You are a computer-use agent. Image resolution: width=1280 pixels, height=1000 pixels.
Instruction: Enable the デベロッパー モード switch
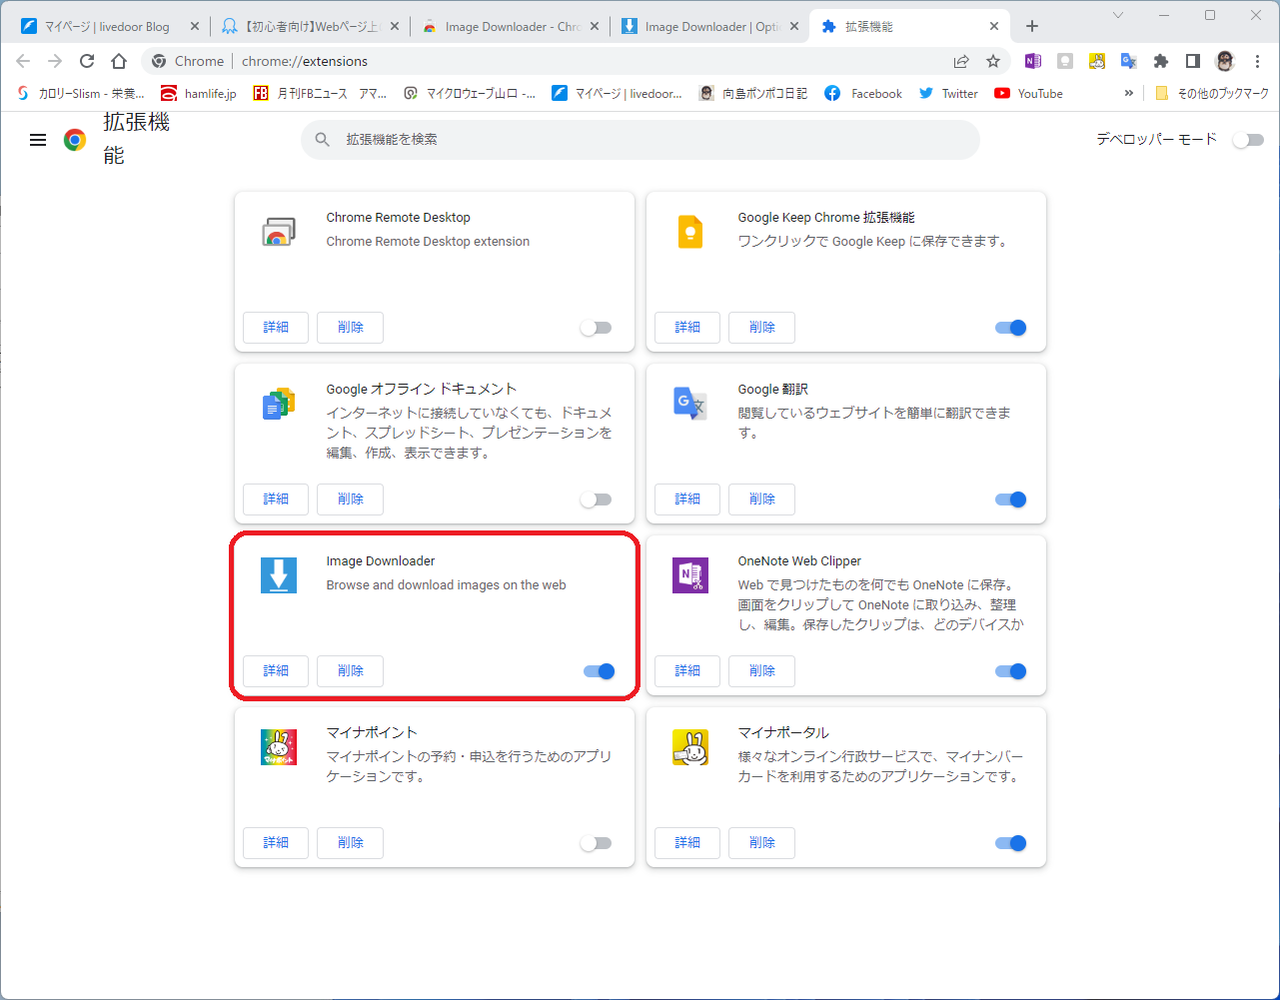(x=1248, y=140)
